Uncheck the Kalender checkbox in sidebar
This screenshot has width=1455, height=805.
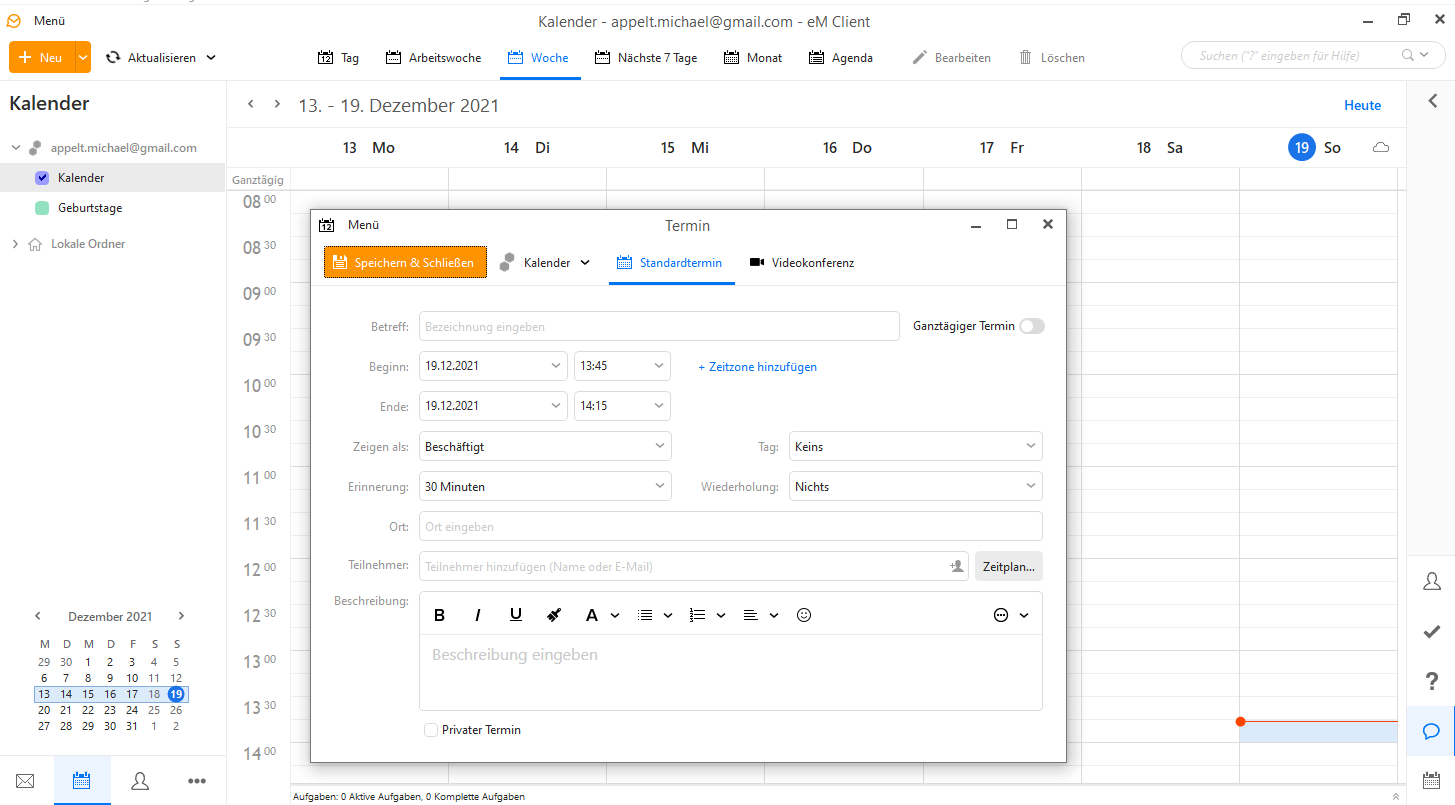42,178
